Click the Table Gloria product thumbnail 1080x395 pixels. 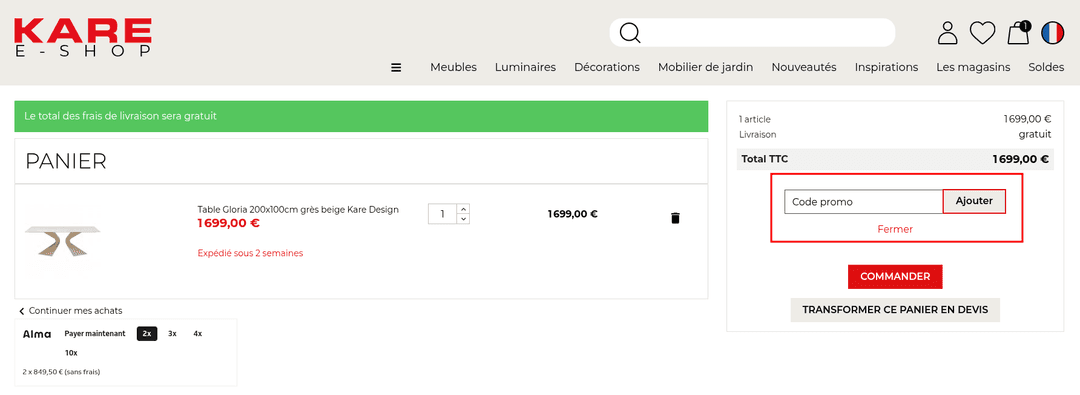(63, 241)
